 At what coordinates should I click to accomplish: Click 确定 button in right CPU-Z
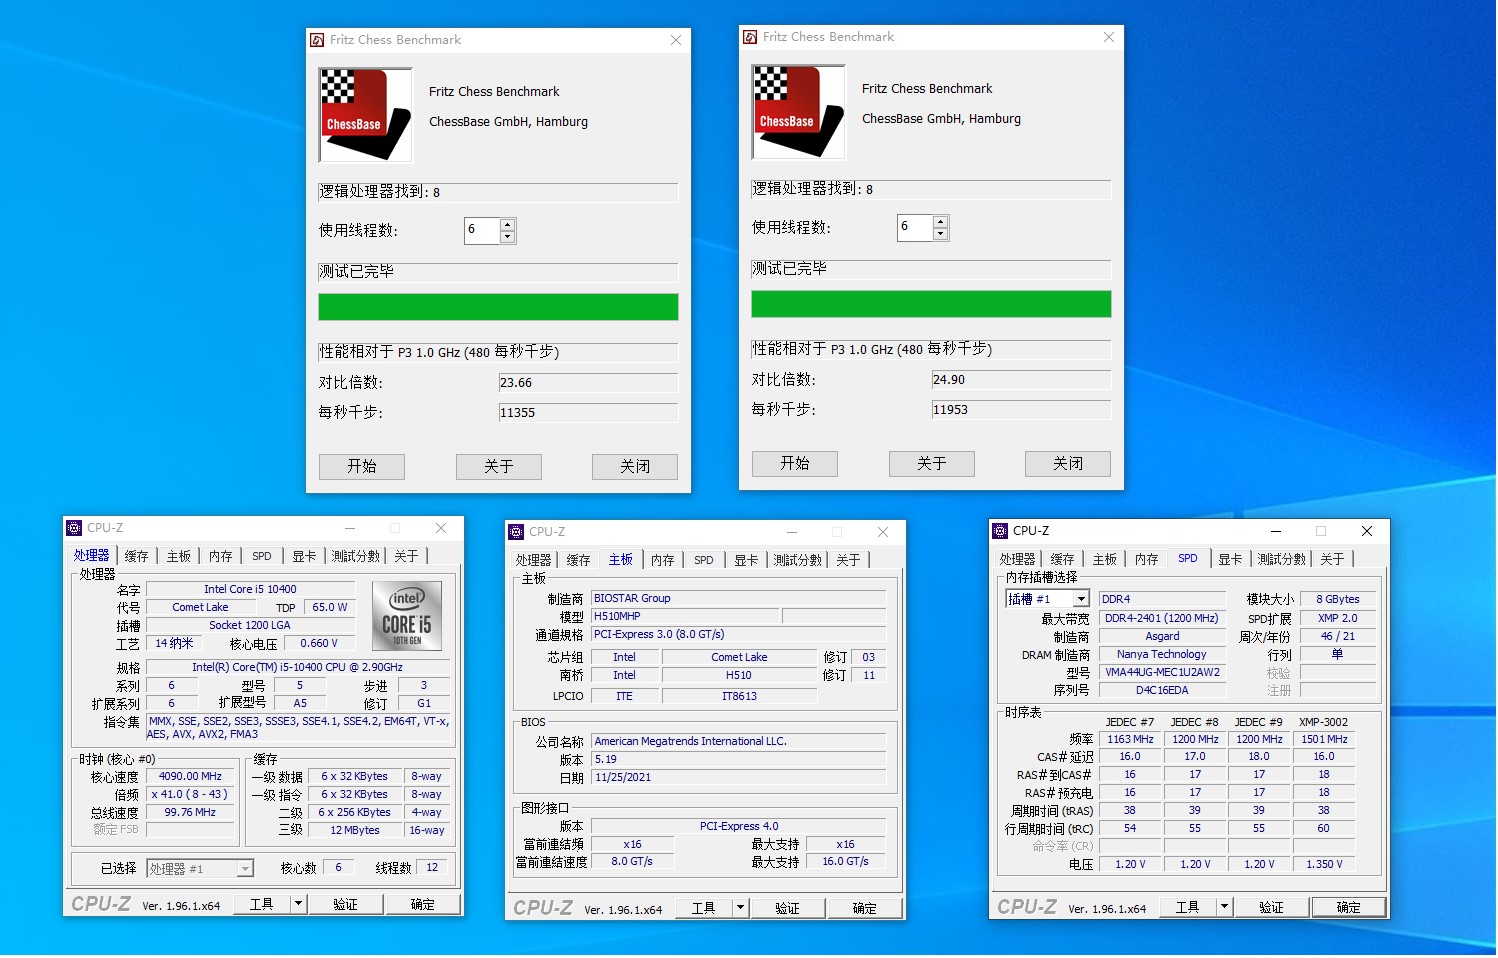click(x=1349, y=907)
